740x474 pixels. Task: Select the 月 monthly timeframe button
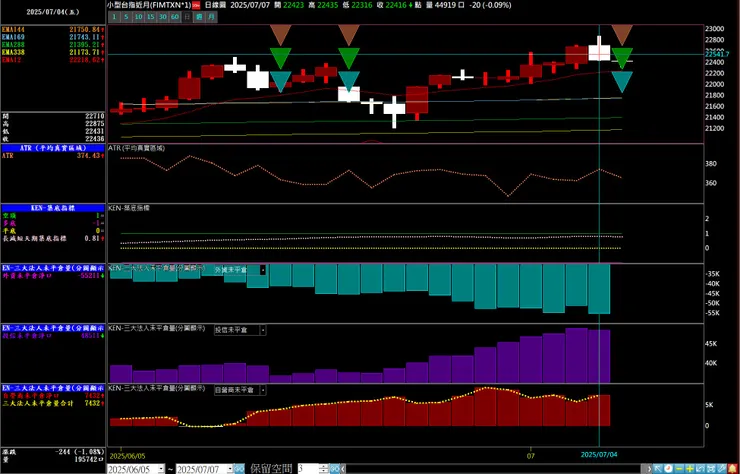212,17
